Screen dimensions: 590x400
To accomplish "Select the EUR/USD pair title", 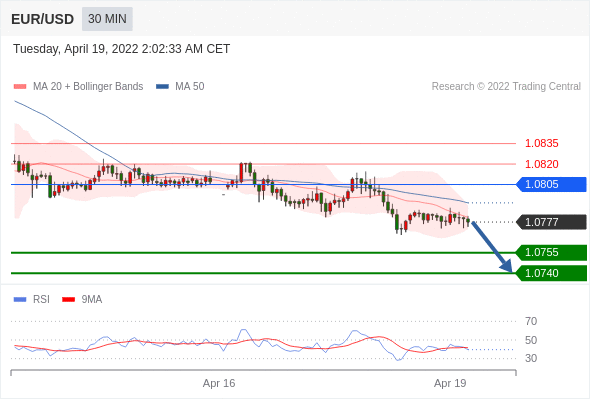I will (43, 19).
